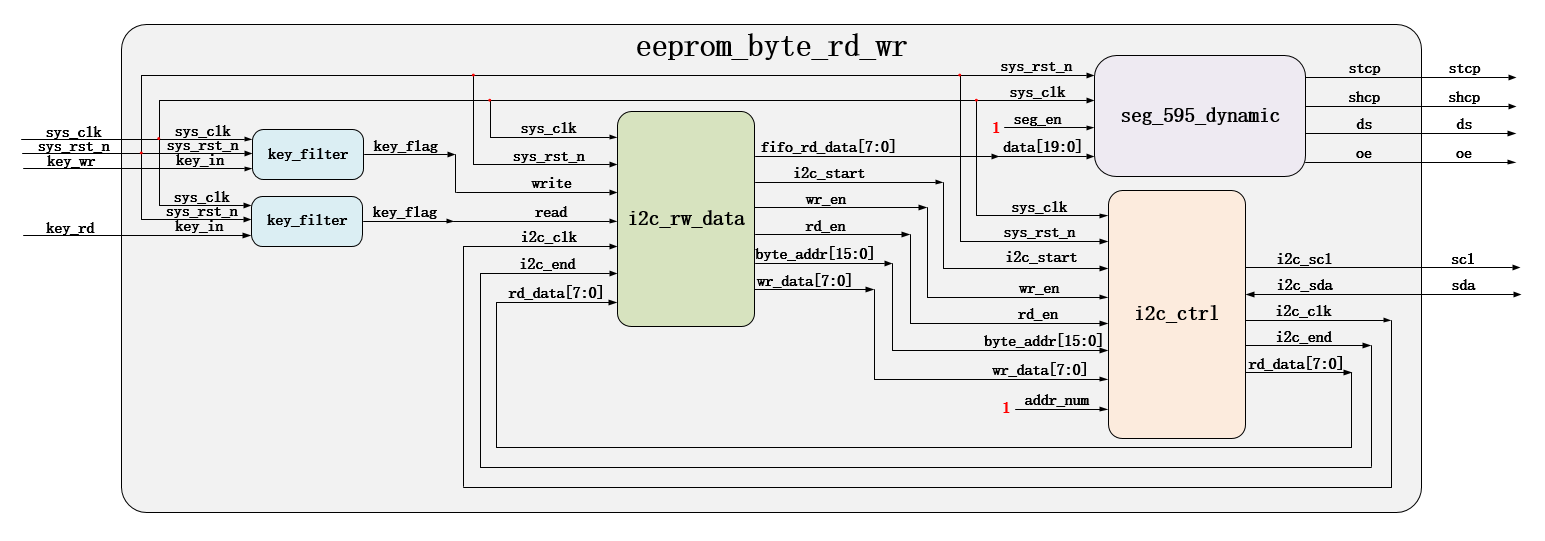The height and width of the screenshot is (541, 1545).
Task: Click i2c_start output label of i2c_rw_data
Action: (829, 173)
